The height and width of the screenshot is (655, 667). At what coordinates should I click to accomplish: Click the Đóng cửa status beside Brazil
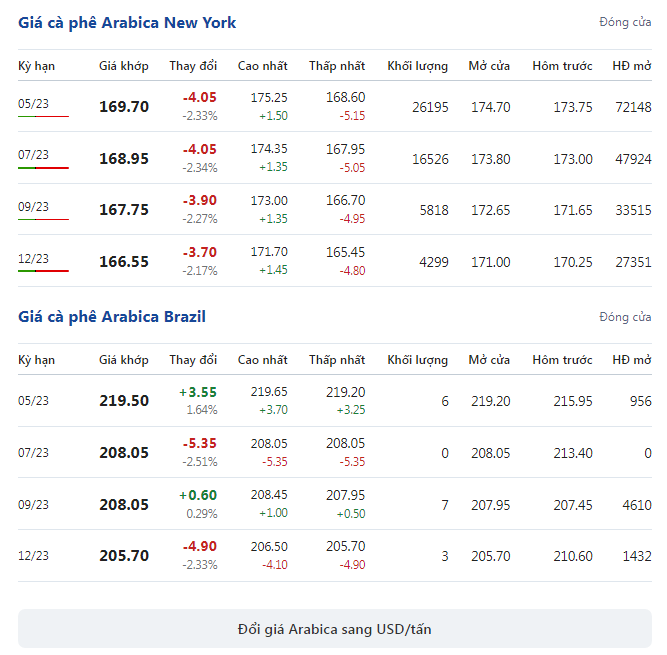click(x=625, y=317)
